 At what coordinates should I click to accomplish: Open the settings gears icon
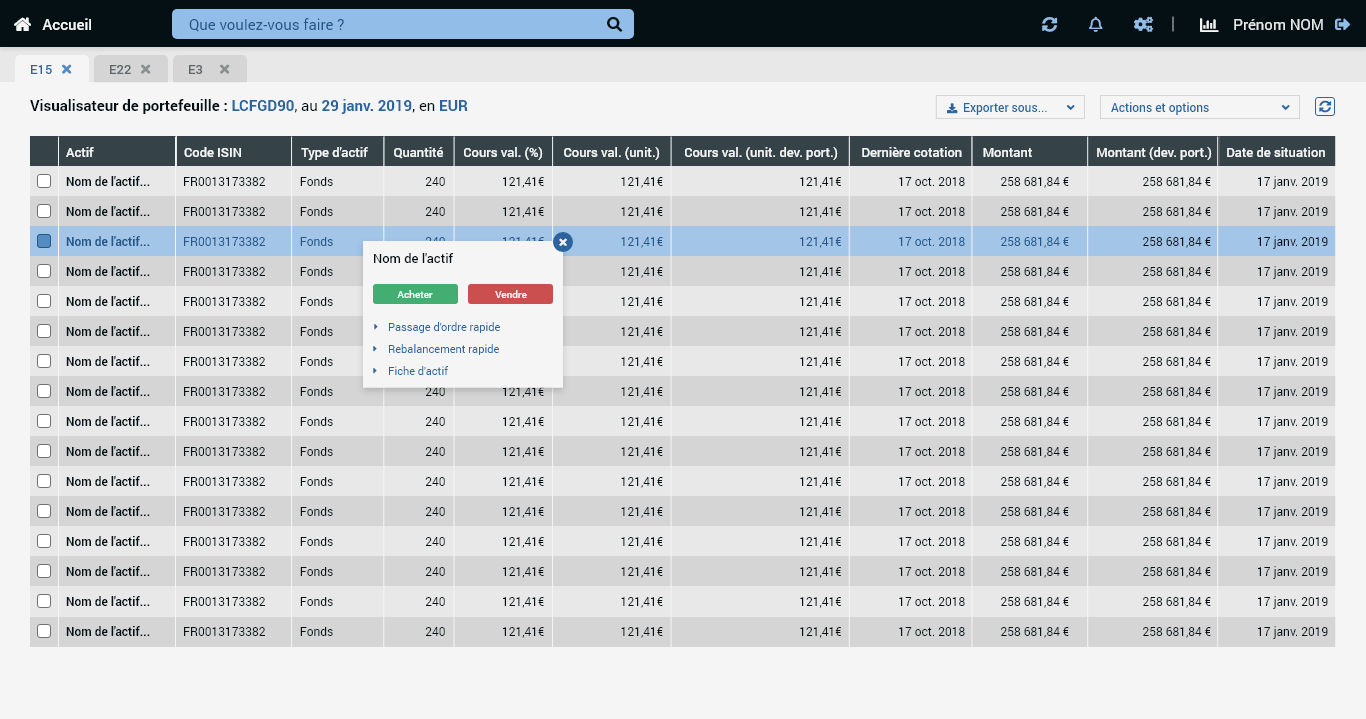(1143, 24)
